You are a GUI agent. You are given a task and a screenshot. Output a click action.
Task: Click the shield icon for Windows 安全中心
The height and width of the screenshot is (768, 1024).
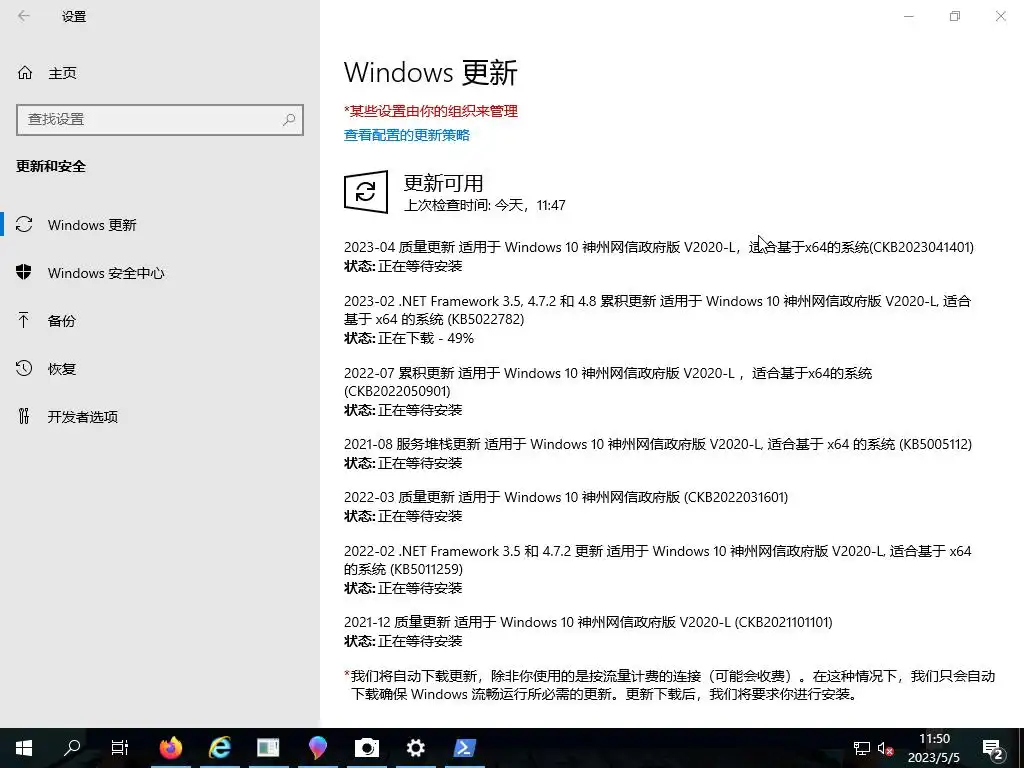pos(24,272)
